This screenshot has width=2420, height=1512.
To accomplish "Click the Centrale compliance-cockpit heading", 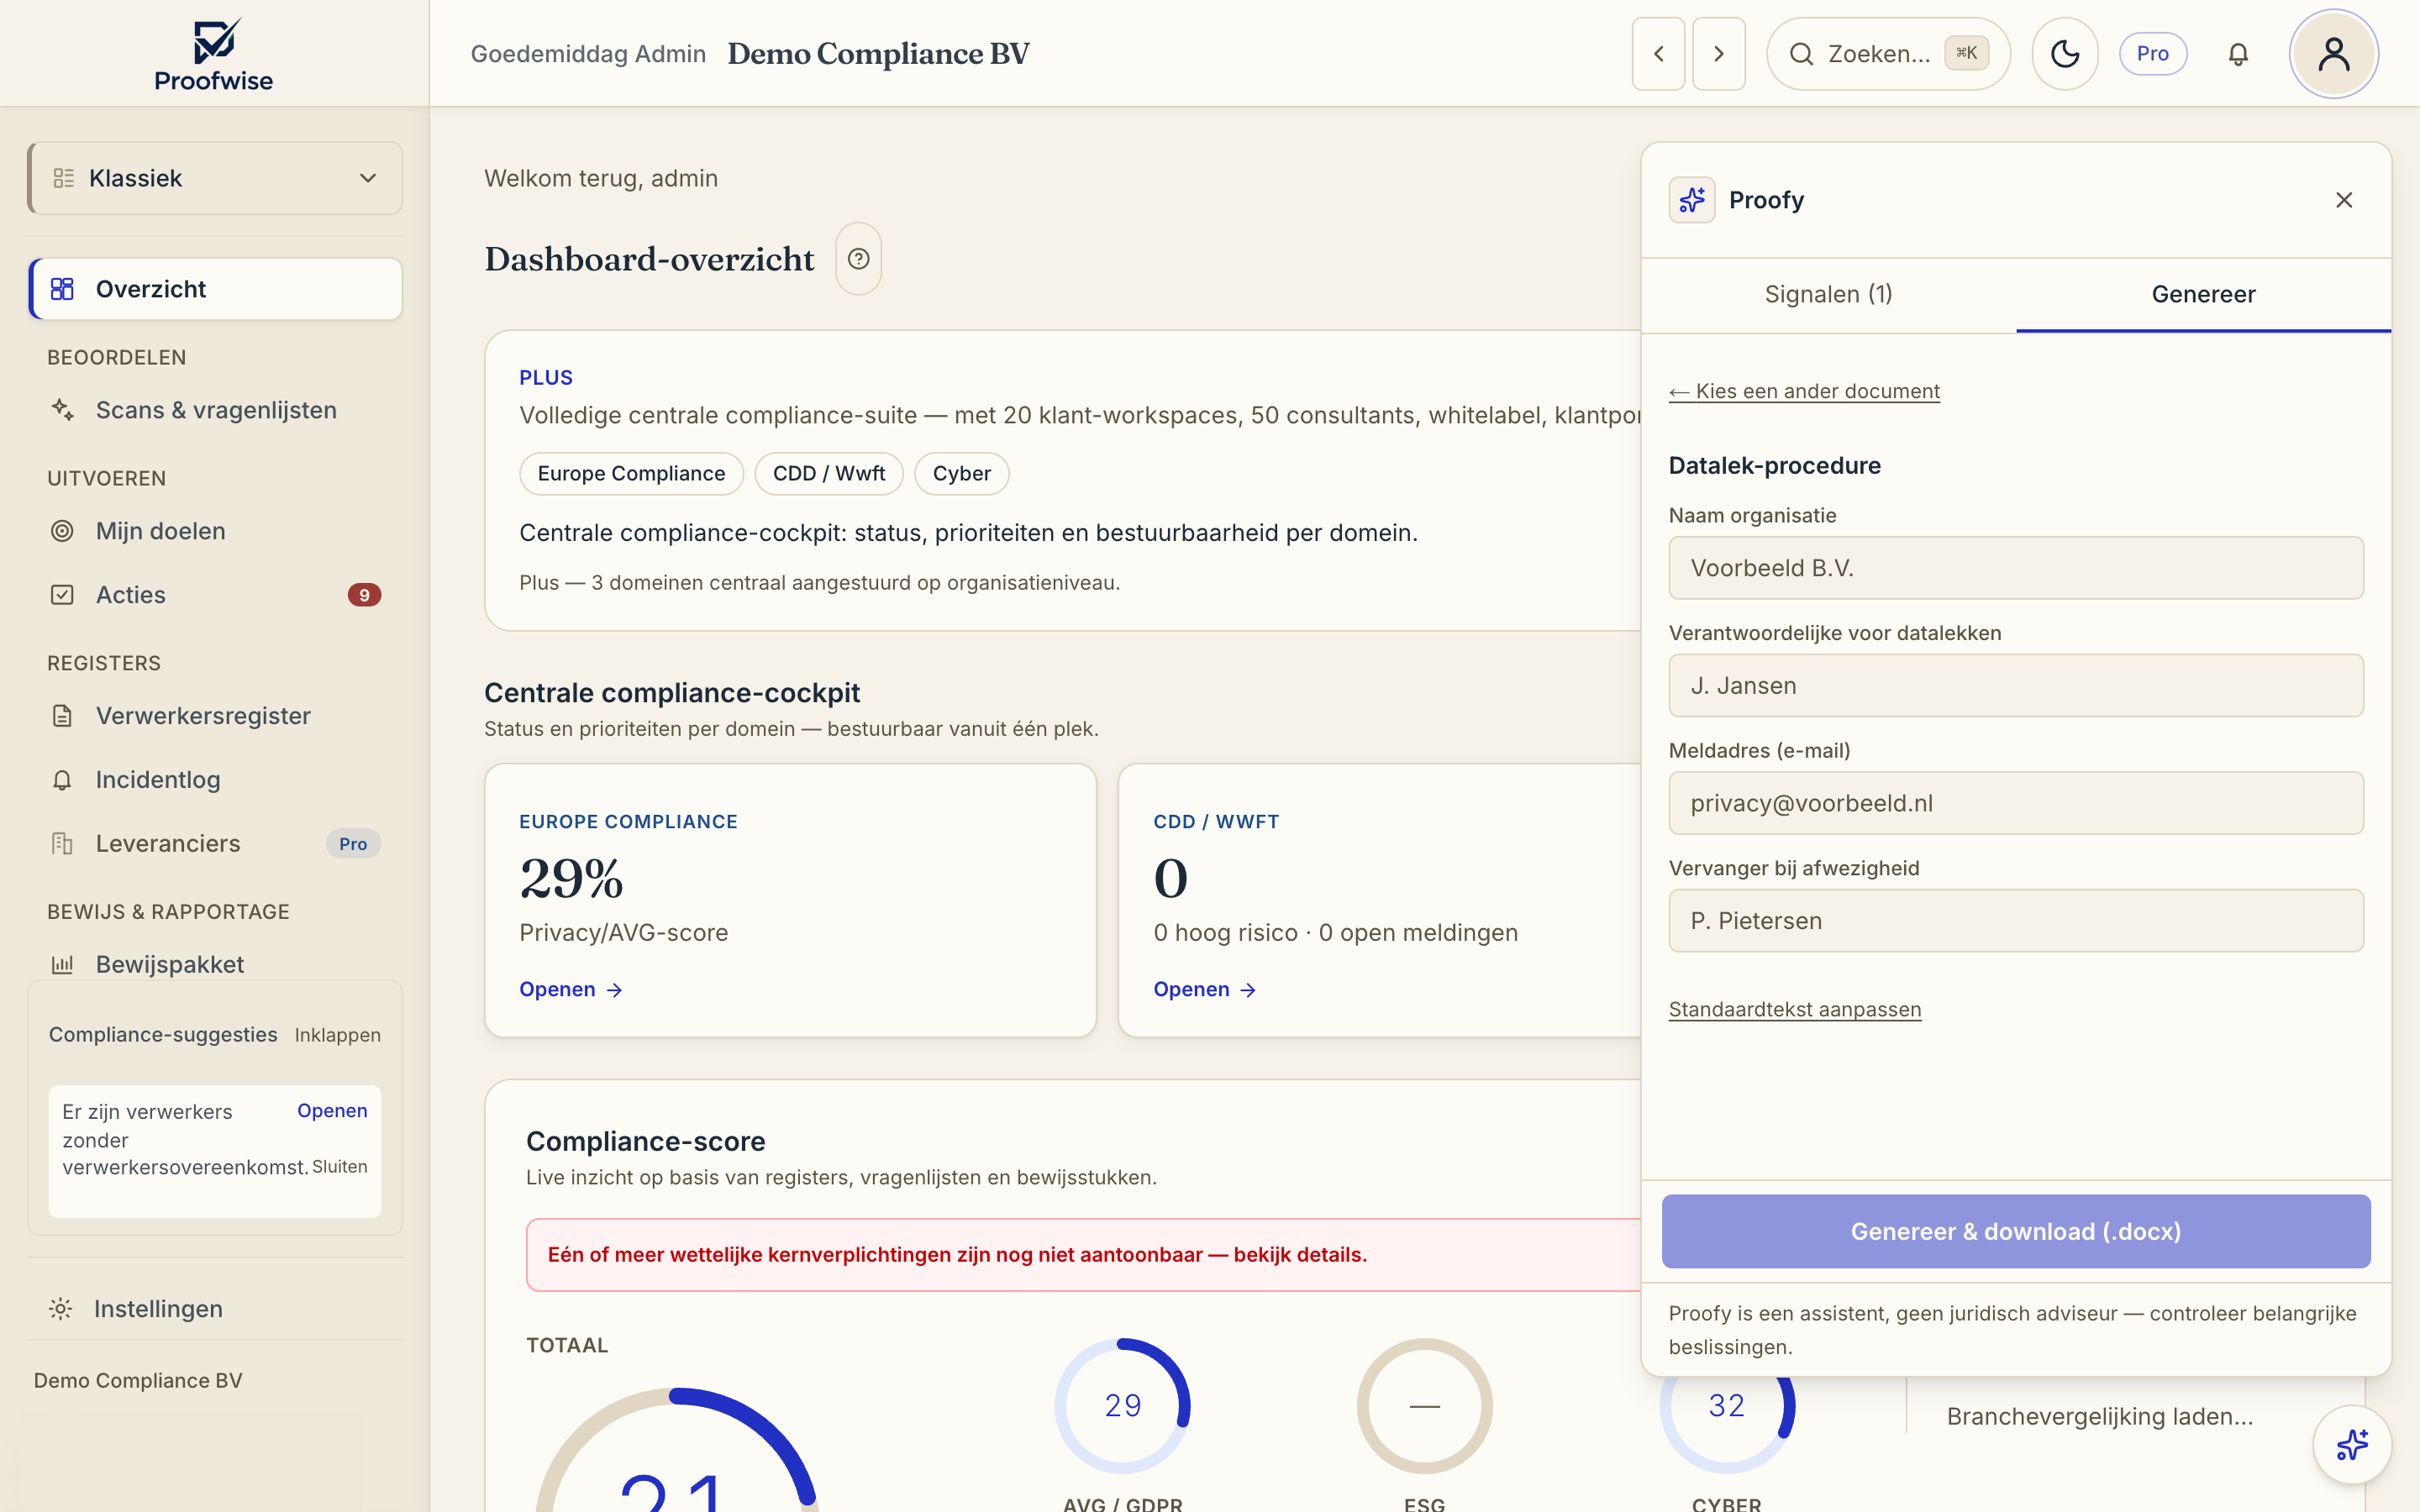I will pos(672,693).
